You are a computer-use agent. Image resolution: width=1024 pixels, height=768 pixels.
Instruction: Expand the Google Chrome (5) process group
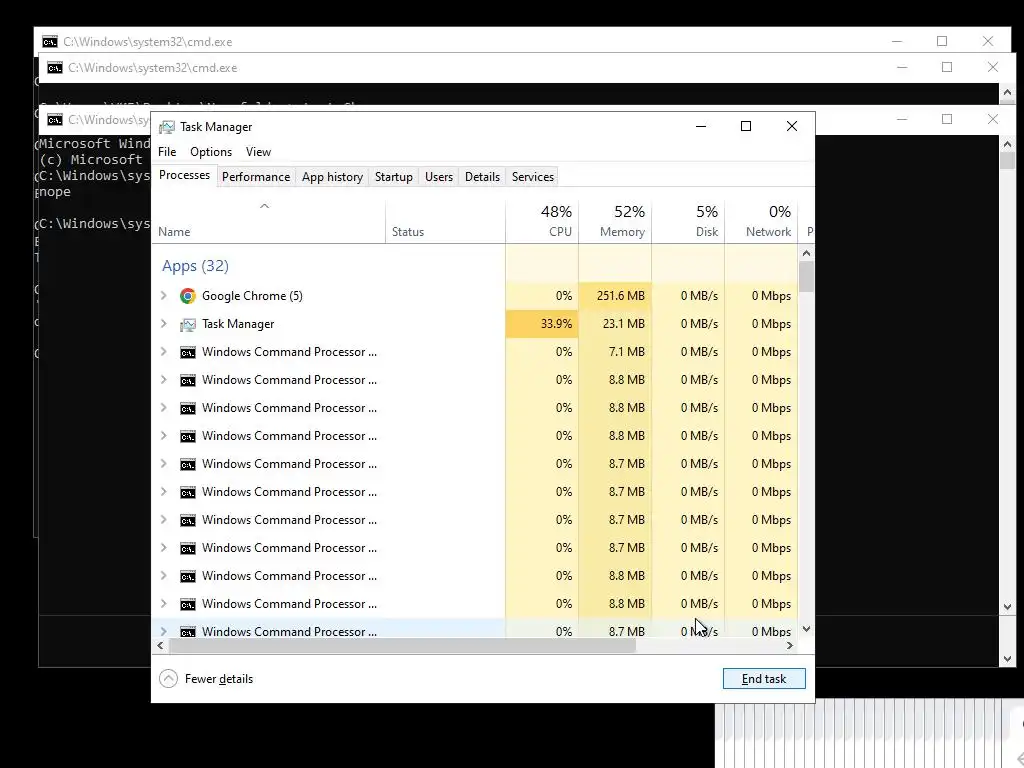click(164, 296)
